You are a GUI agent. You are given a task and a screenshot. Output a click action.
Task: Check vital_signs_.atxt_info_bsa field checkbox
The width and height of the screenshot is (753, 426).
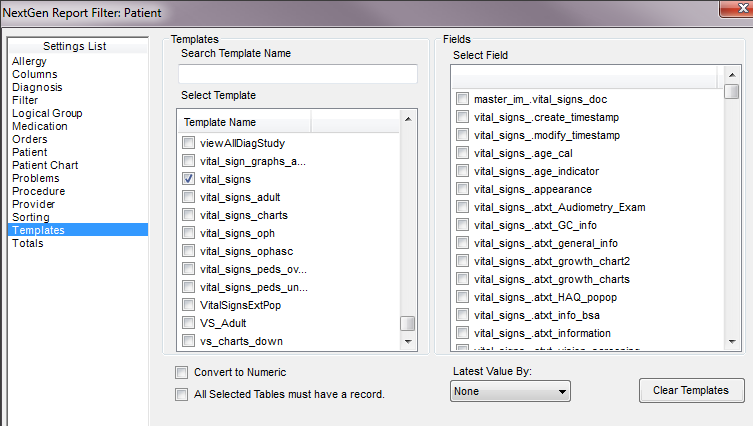(x=462, y=315)
